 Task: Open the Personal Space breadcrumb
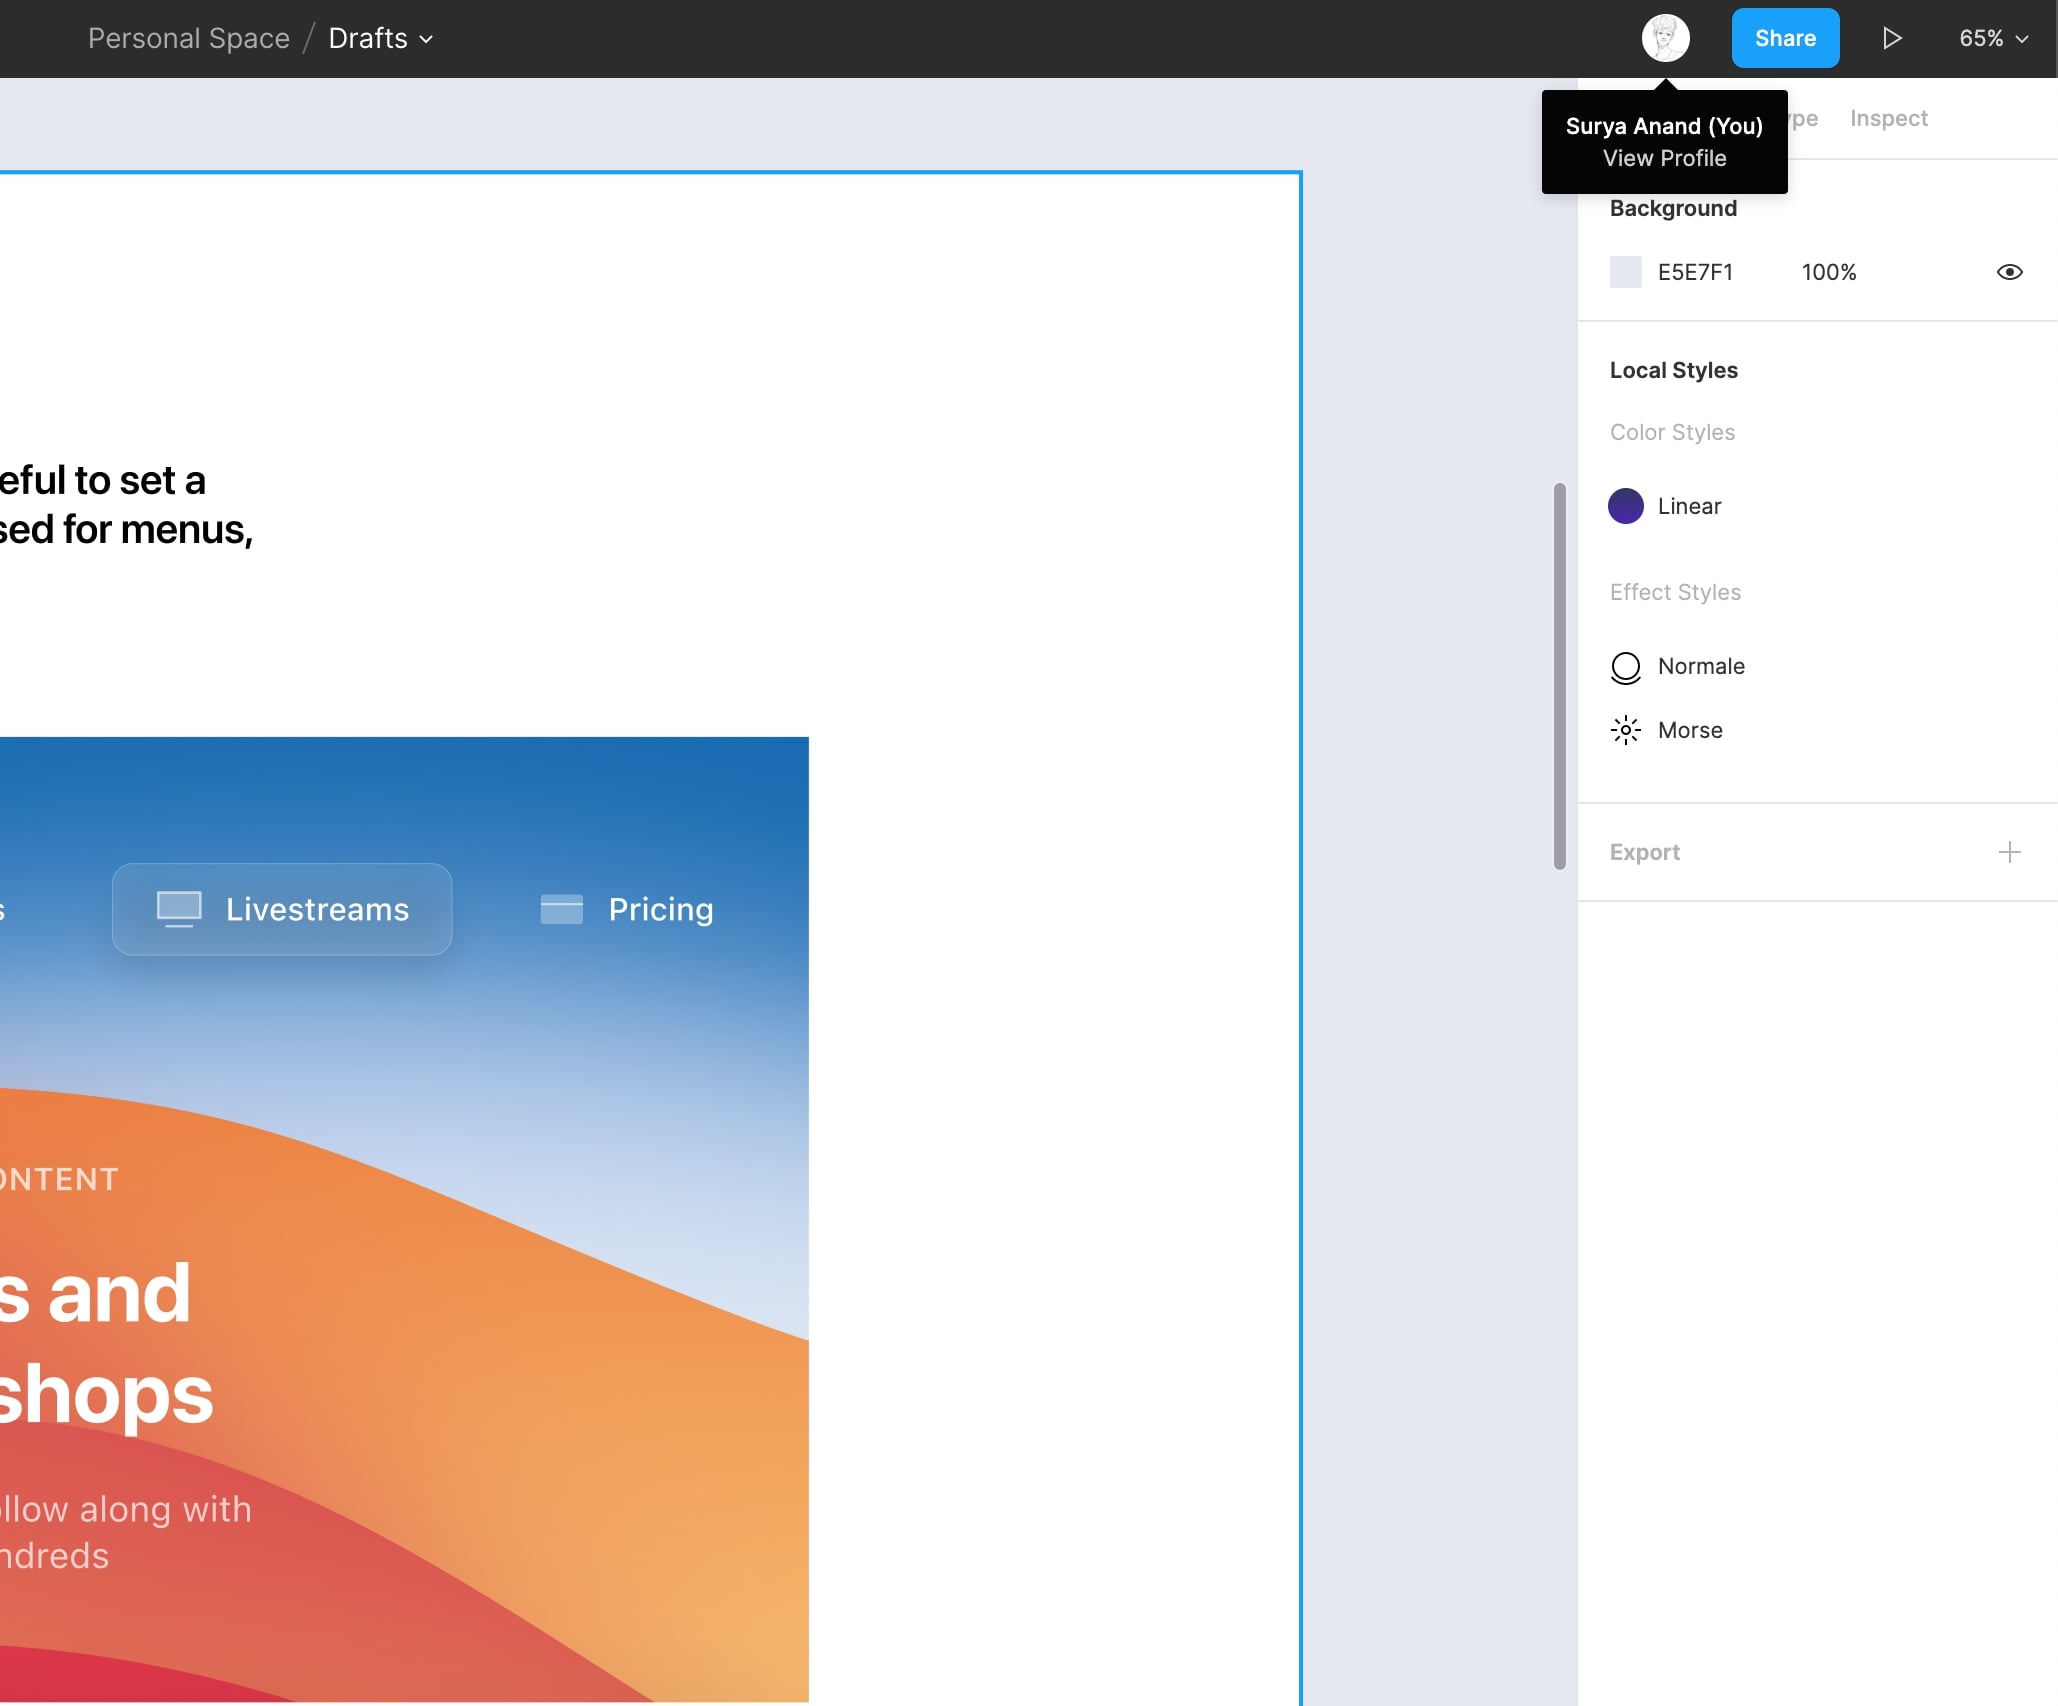pos(189,39)
